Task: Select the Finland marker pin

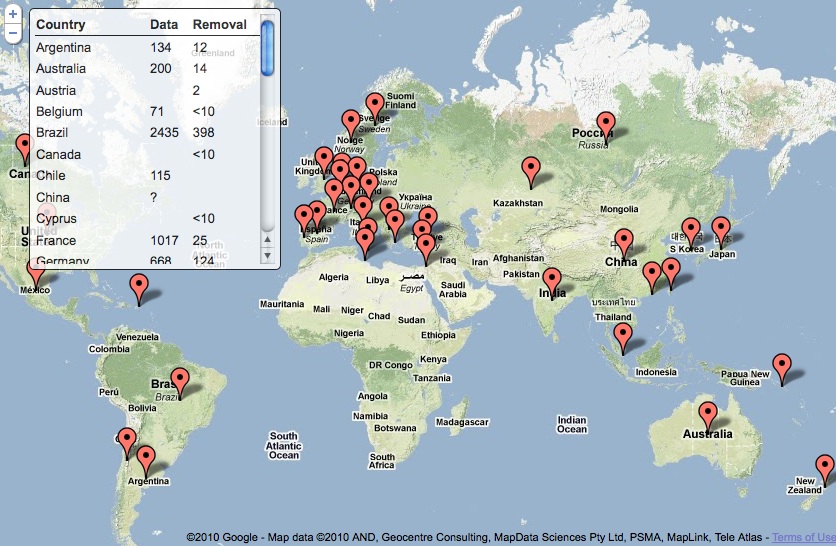Action: [x=375, y=104]
